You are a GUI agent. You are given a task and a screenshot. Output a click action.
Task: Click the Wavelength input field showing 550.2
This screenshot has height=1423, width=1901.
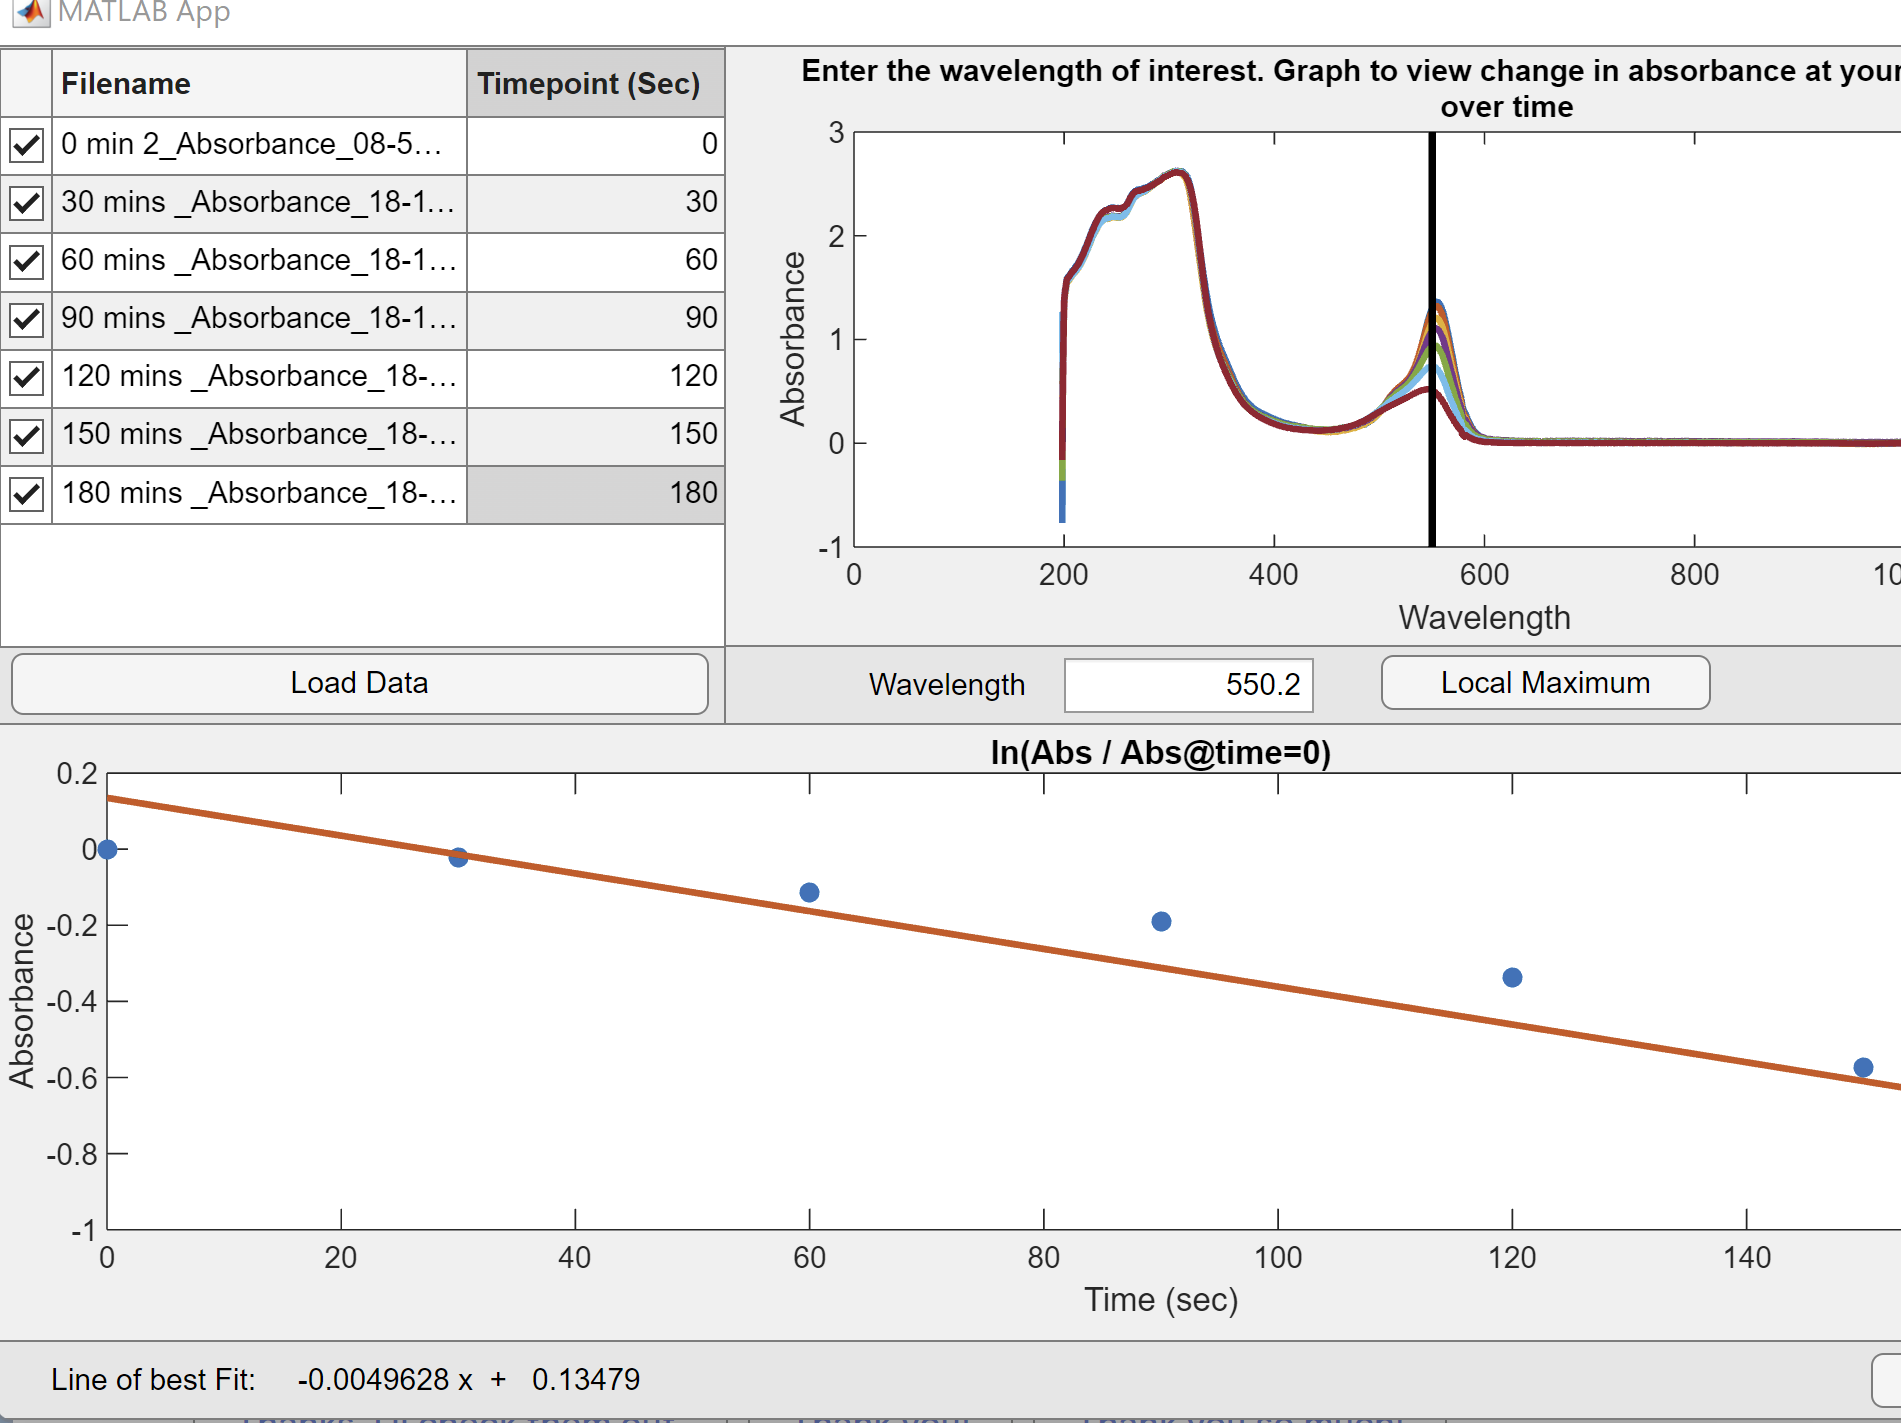(x=1188, y=685)
